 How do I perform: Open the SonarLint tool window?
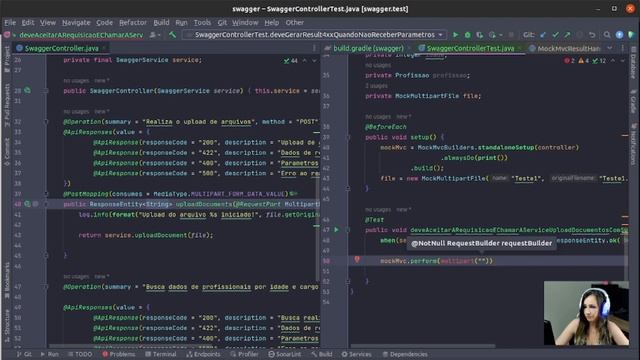(285, 354)
